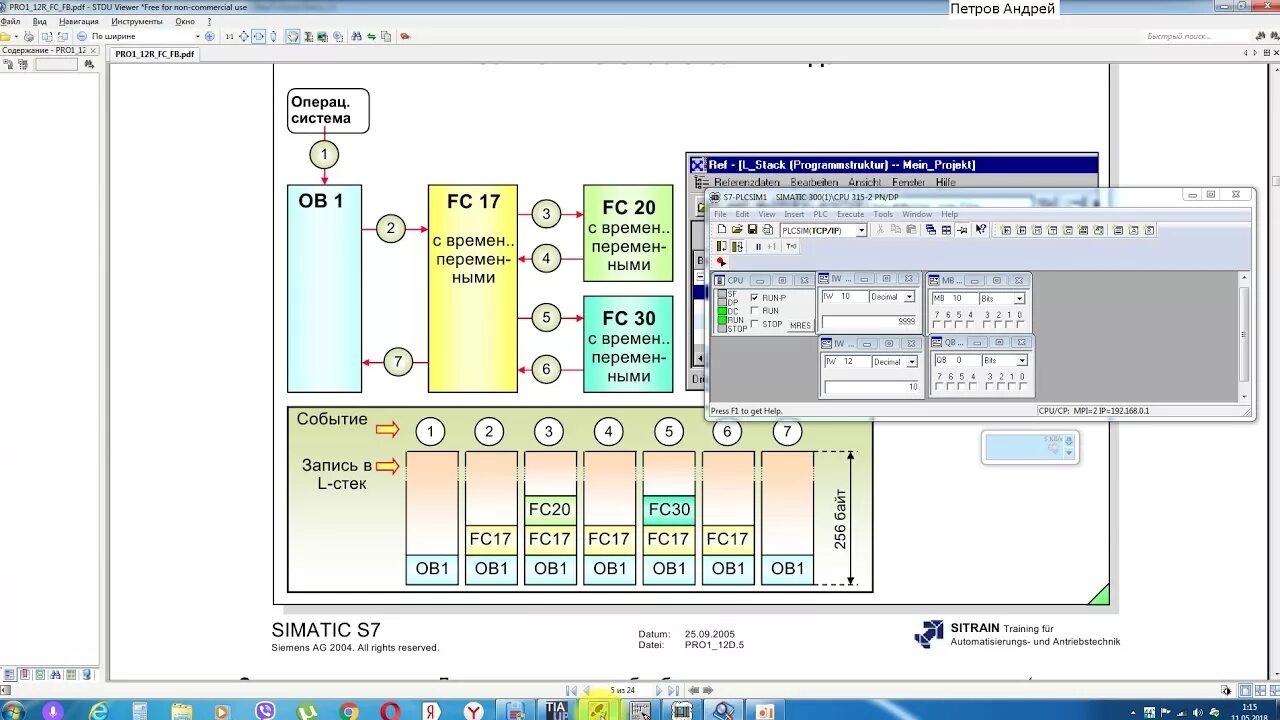This screenshot has width=1280, height=720.
Task: Click Open file icon in PLCSIM toolbar
Action: pos(737,229)
